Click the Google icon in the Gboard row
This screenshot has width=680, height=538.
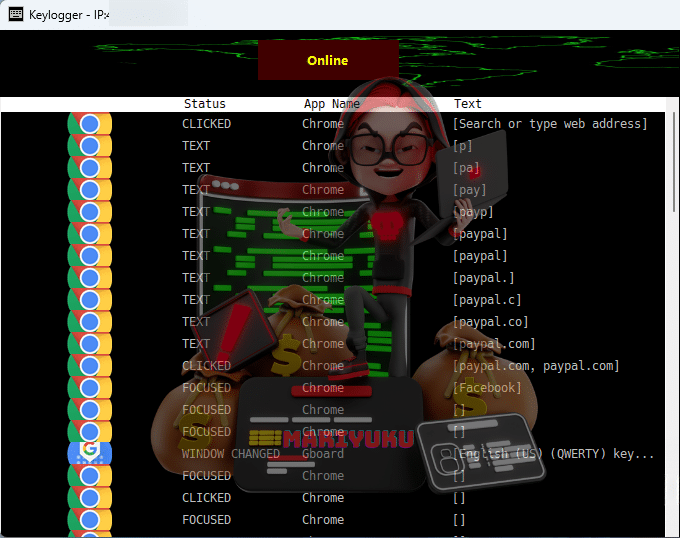point(89,453)
